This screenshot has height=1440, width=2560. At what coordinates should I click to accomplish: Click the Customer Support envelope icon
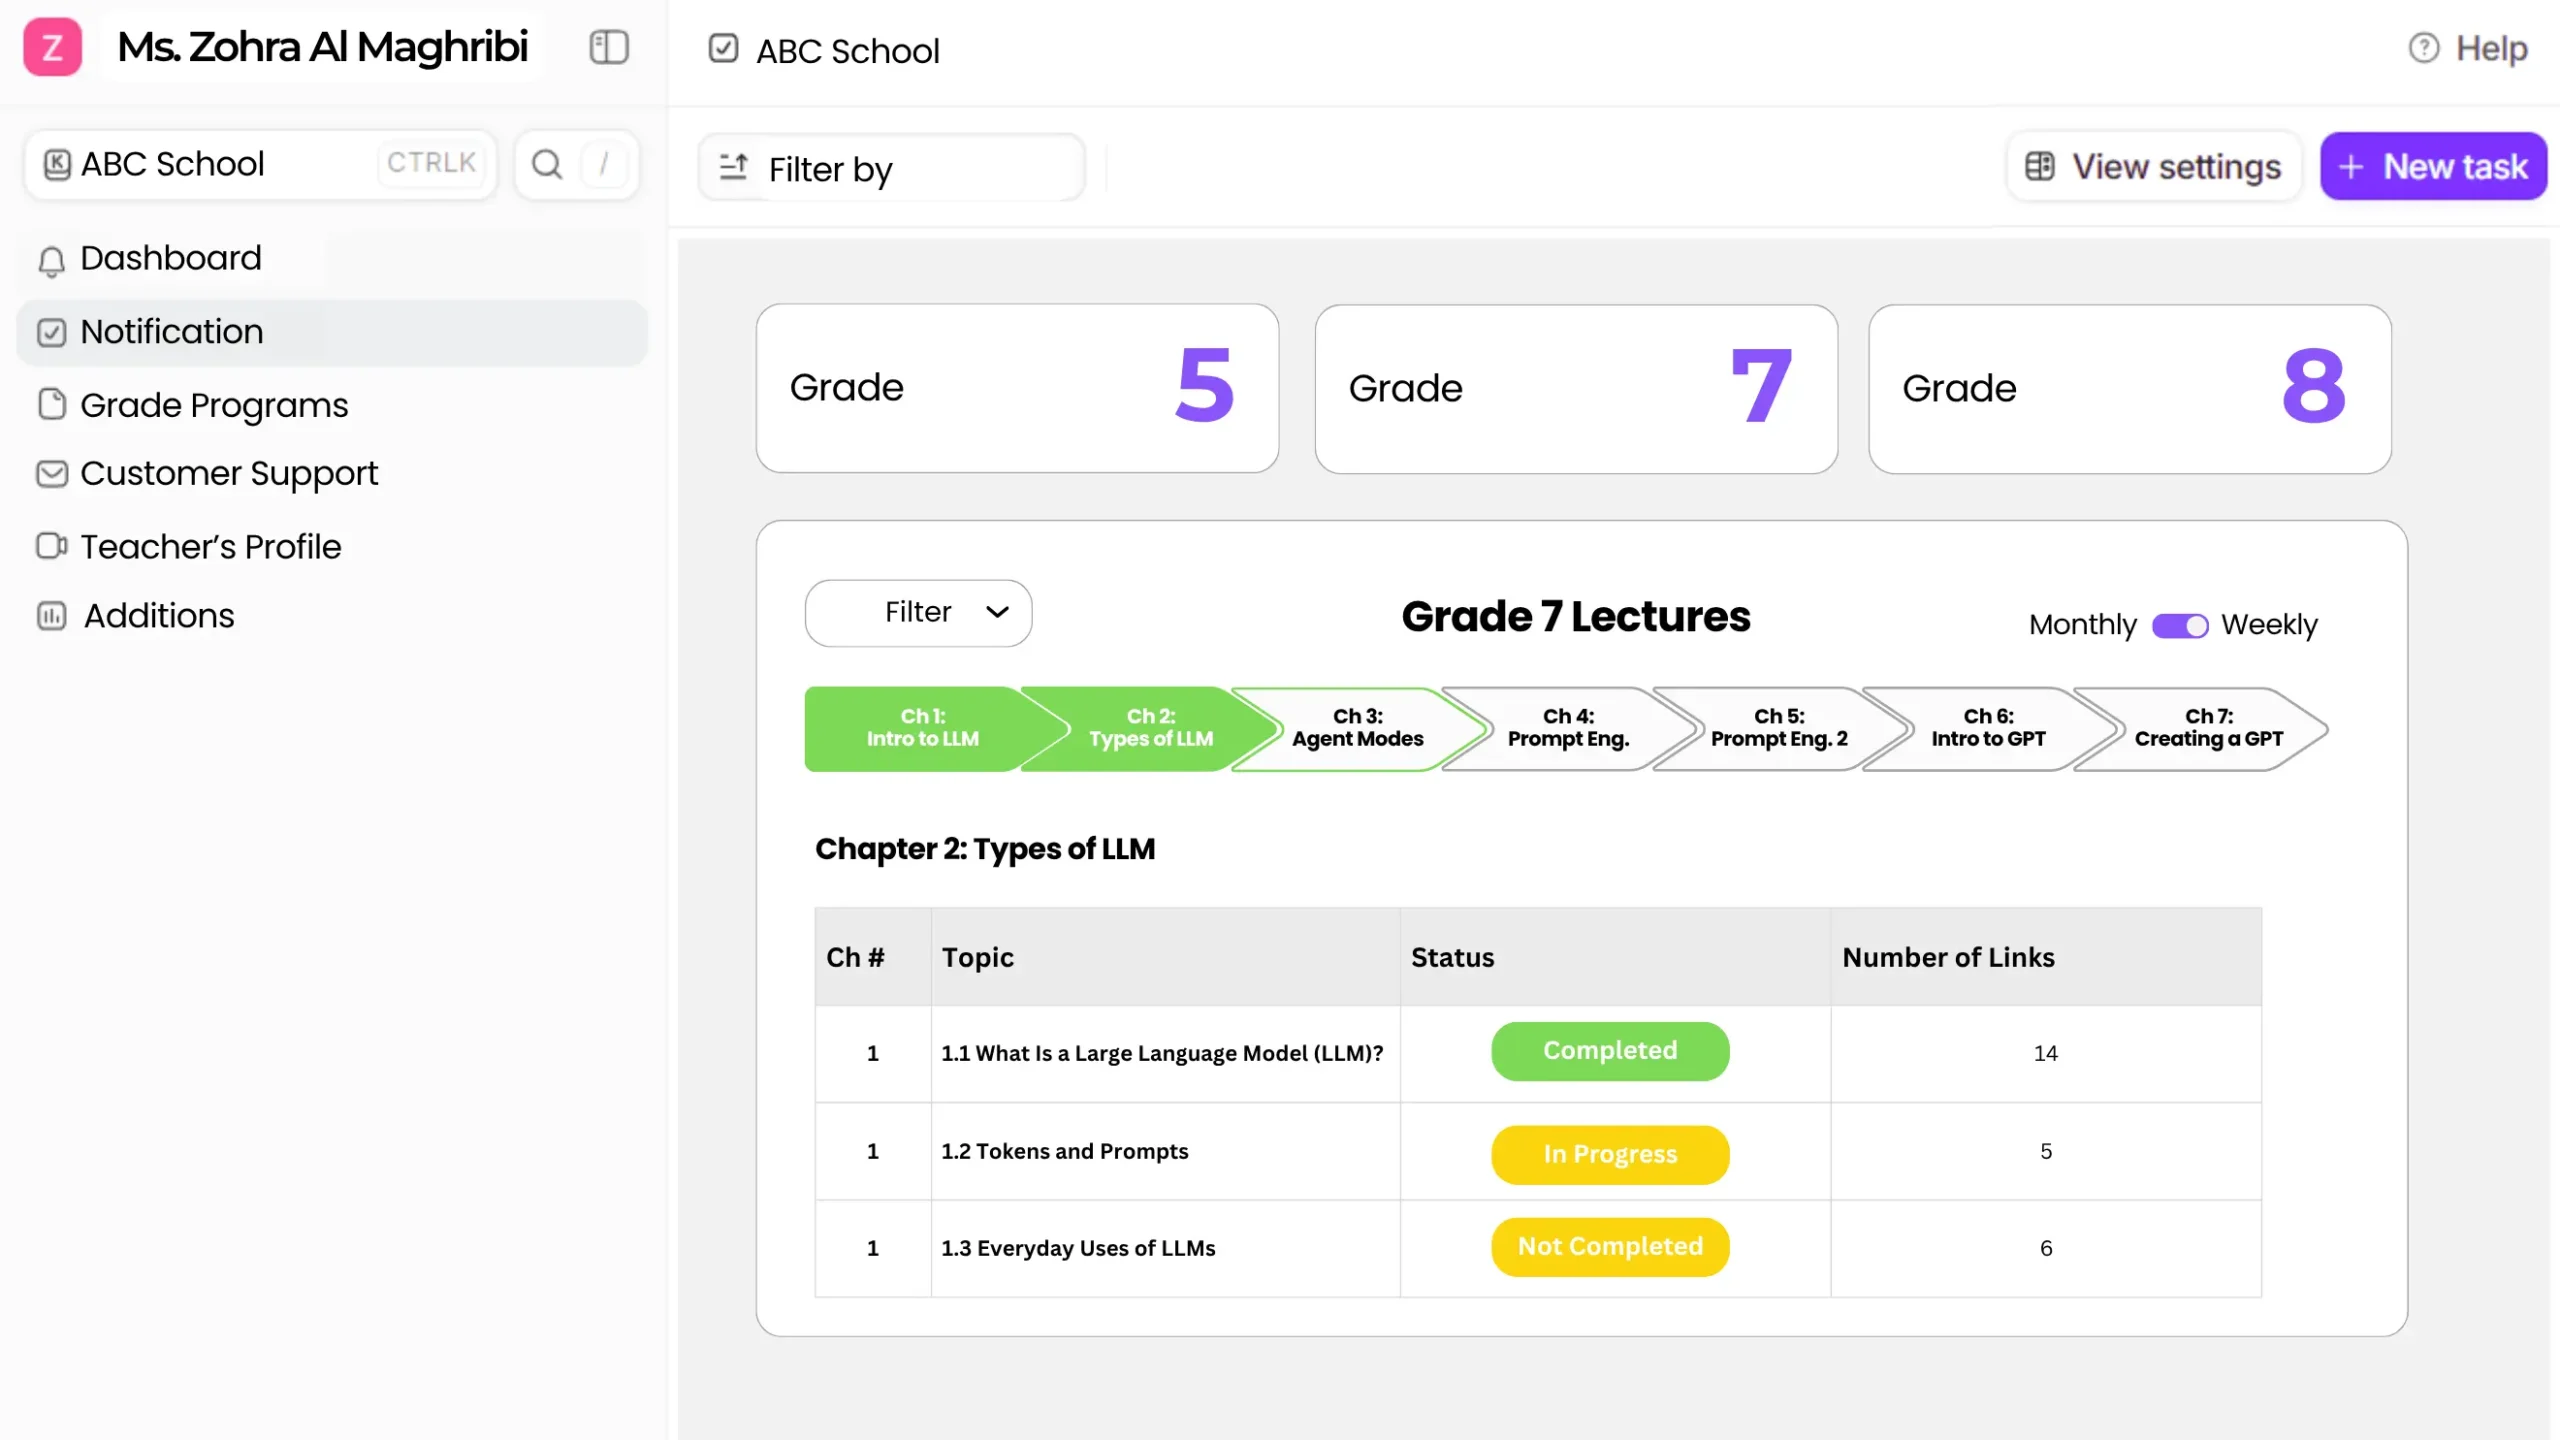[x=51, y=473]
